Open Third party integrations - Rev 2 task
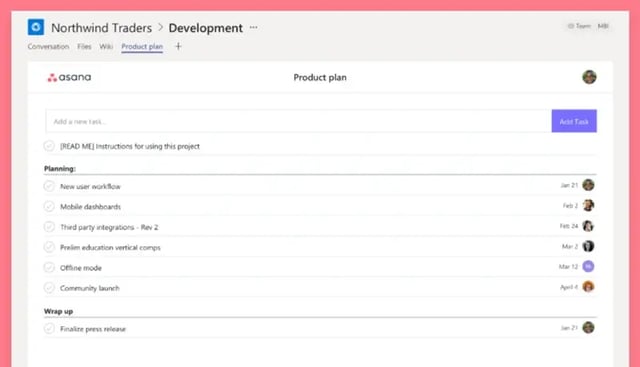Screen dimensions: 640x367 pyautogui.click(x=109, y=227)
